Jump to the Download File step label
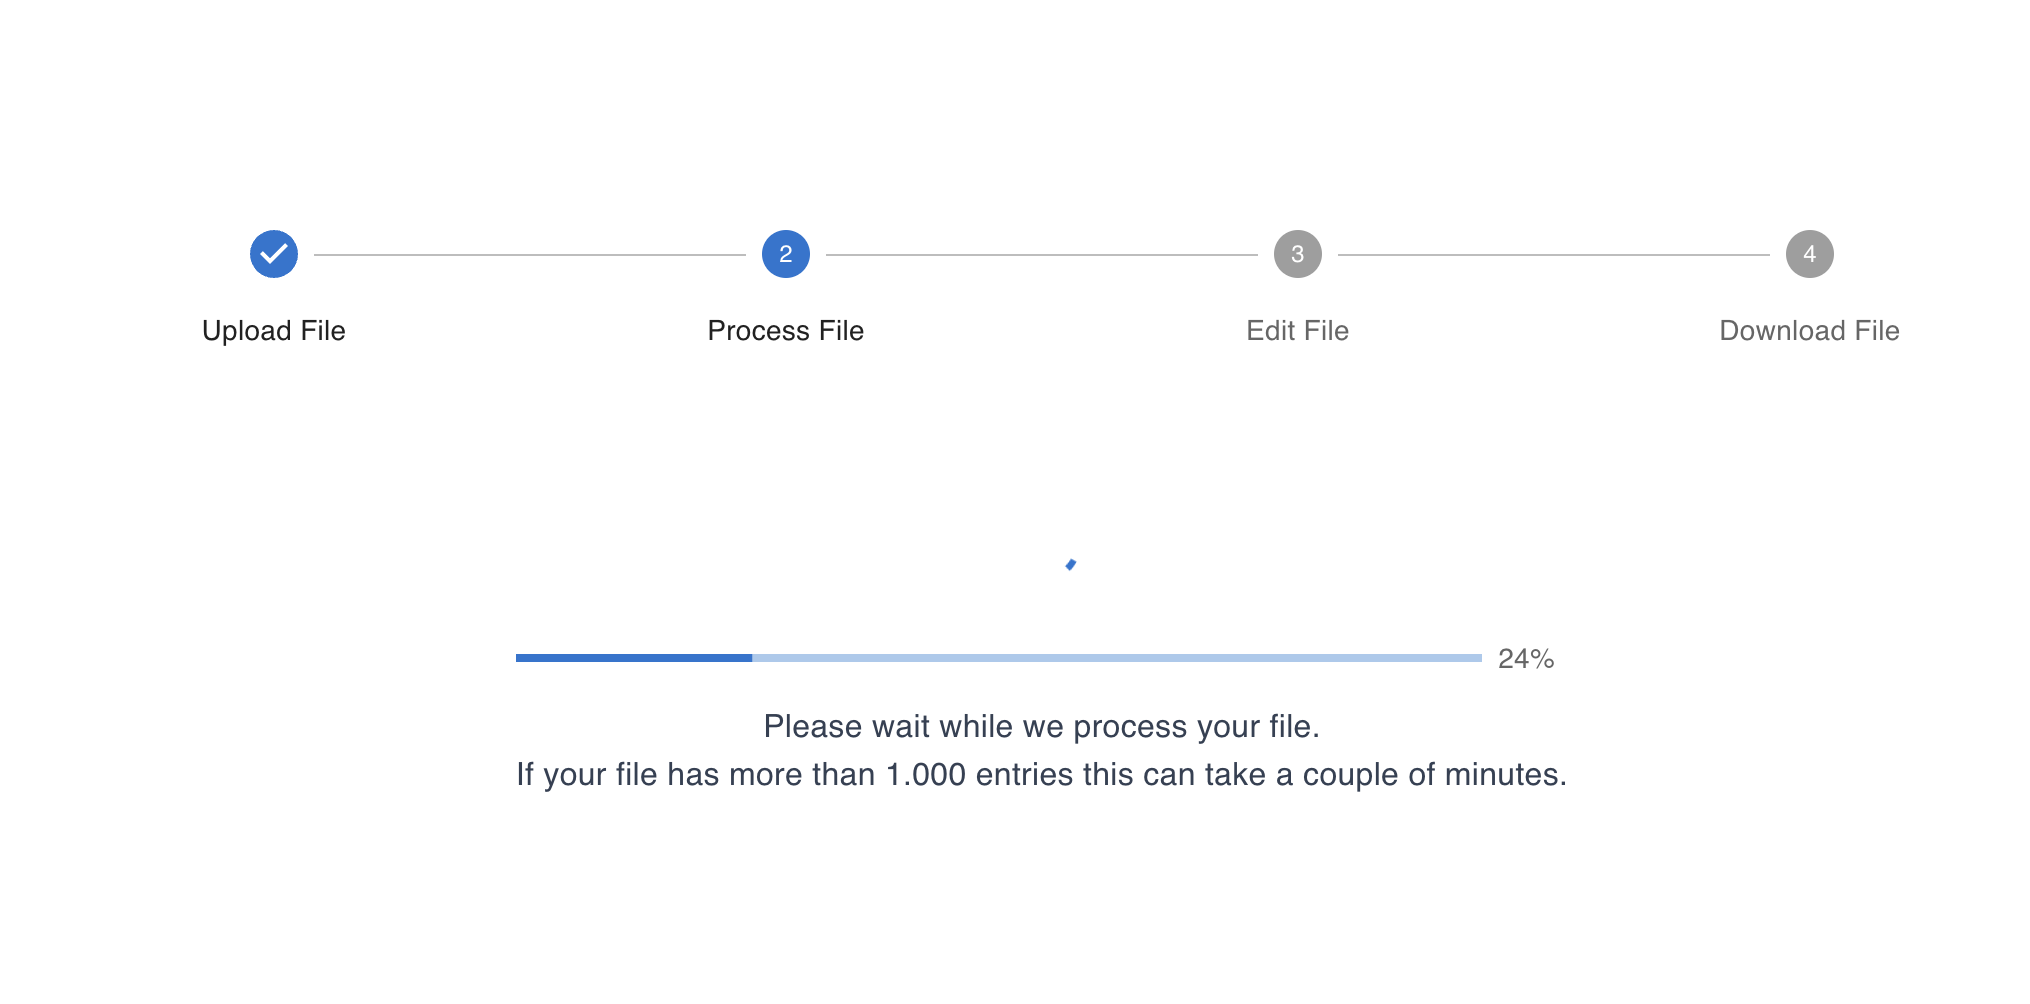 point(1810,331)
